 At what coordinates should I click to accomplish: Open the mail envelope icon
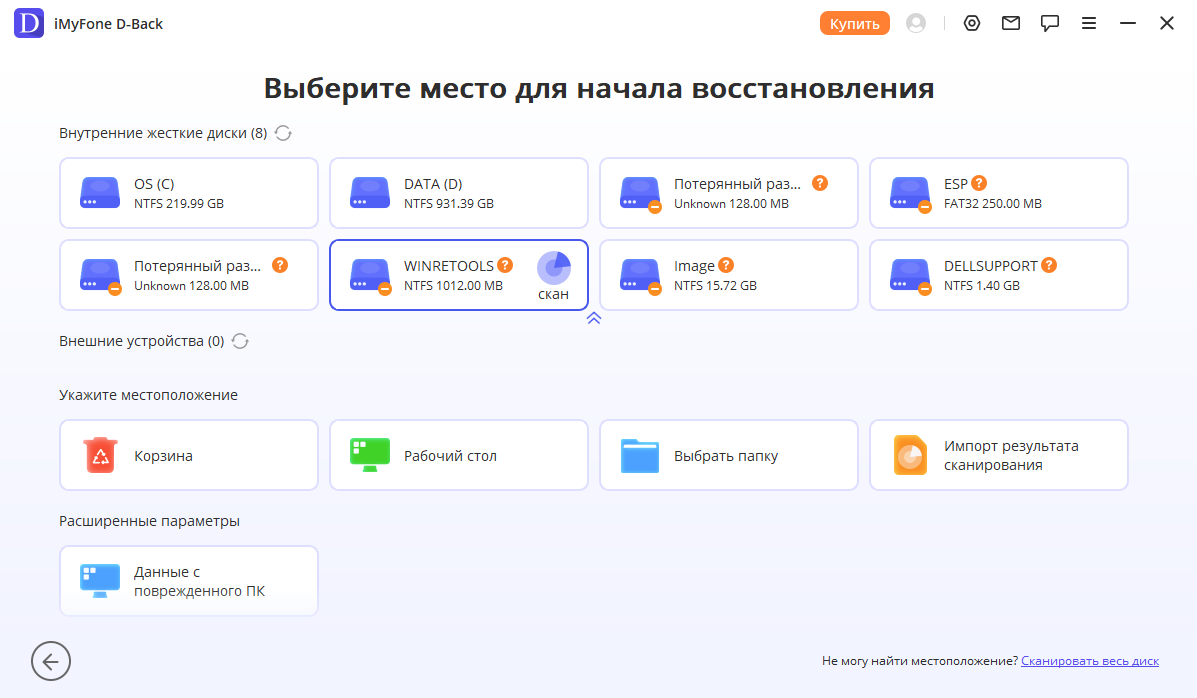1011,23
